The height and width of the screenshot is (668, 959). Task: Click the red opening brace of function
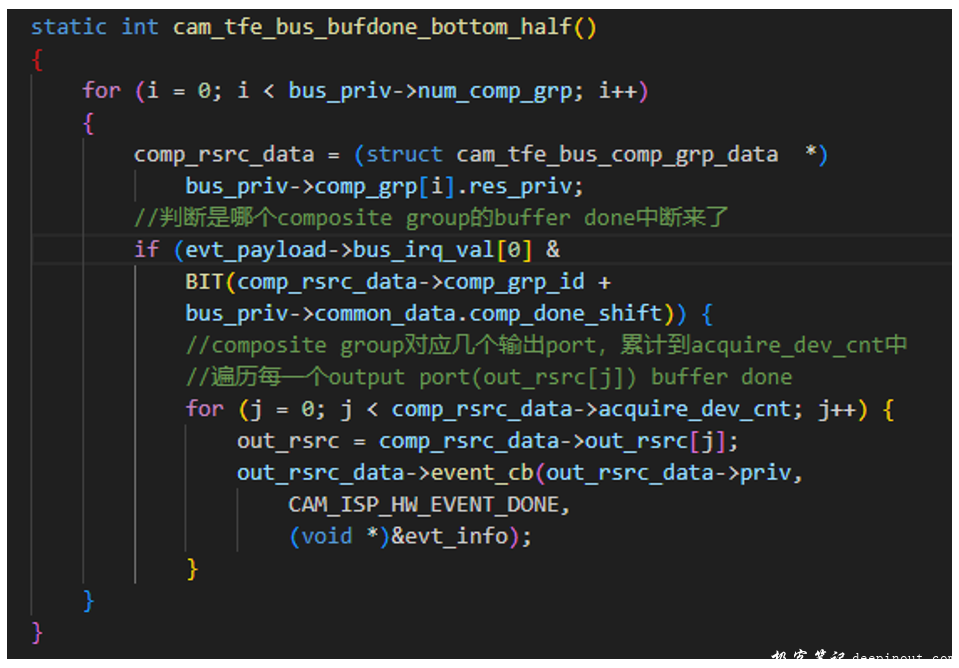click(37, 59)
